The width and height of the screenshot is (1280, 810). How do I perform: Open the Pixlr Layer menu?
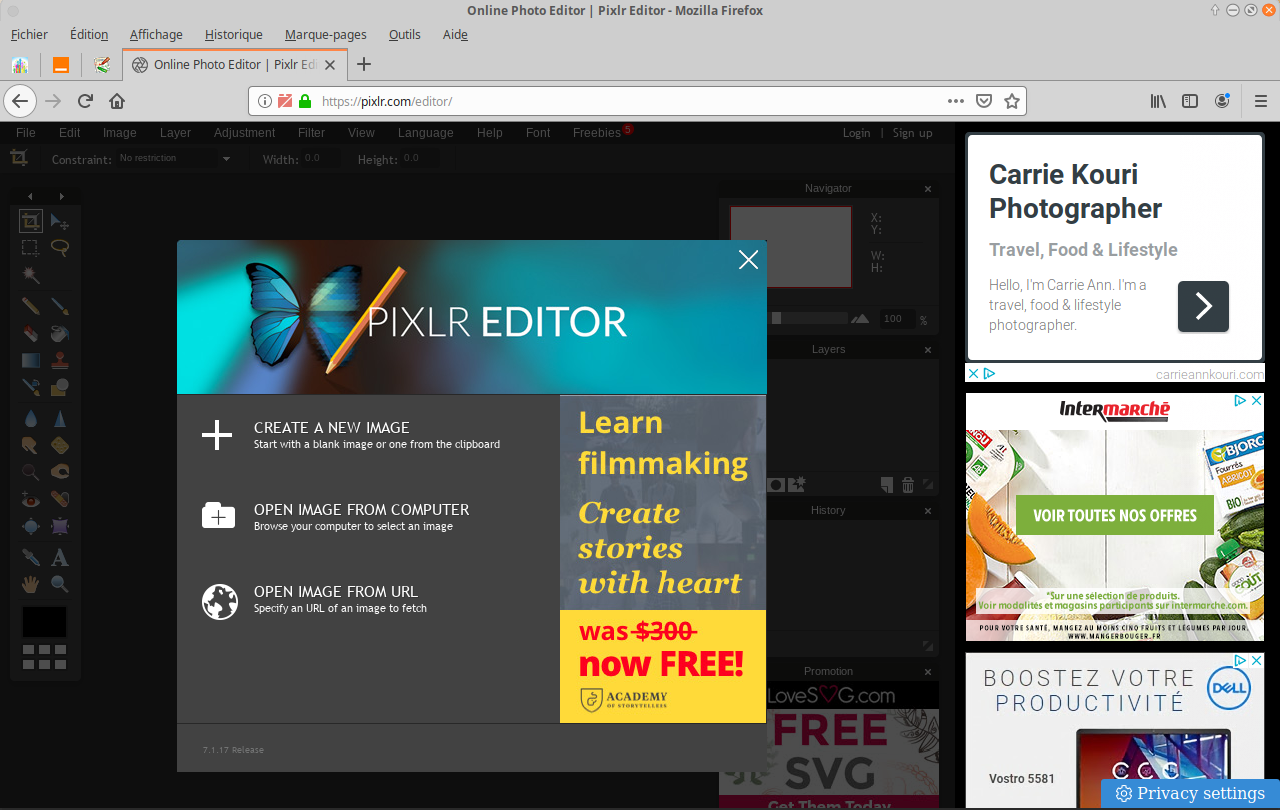pyautogui.click(x=175, y=132)
